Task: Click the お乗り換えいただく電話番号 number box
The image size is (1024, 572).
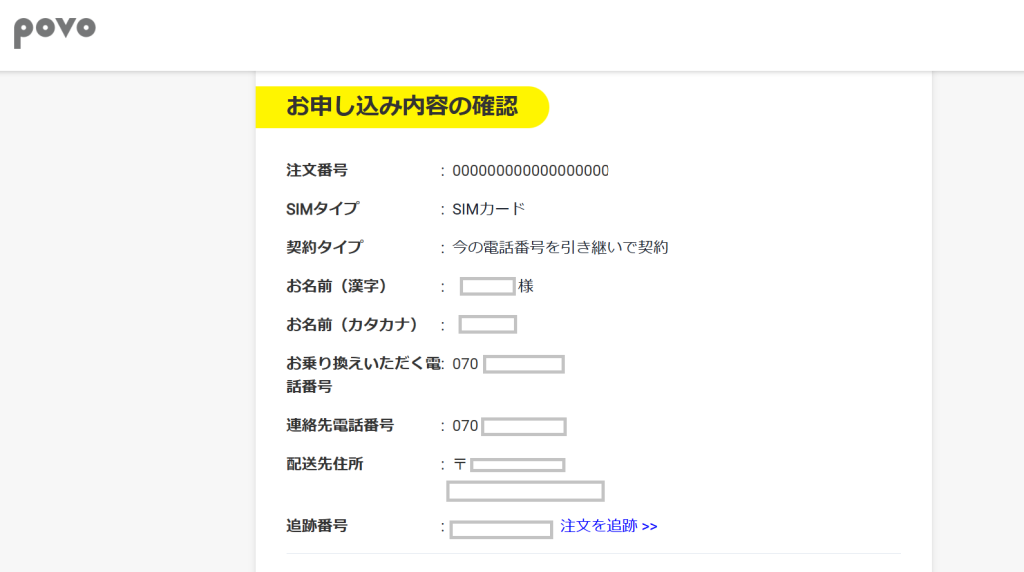Action: tap(524, 364)
